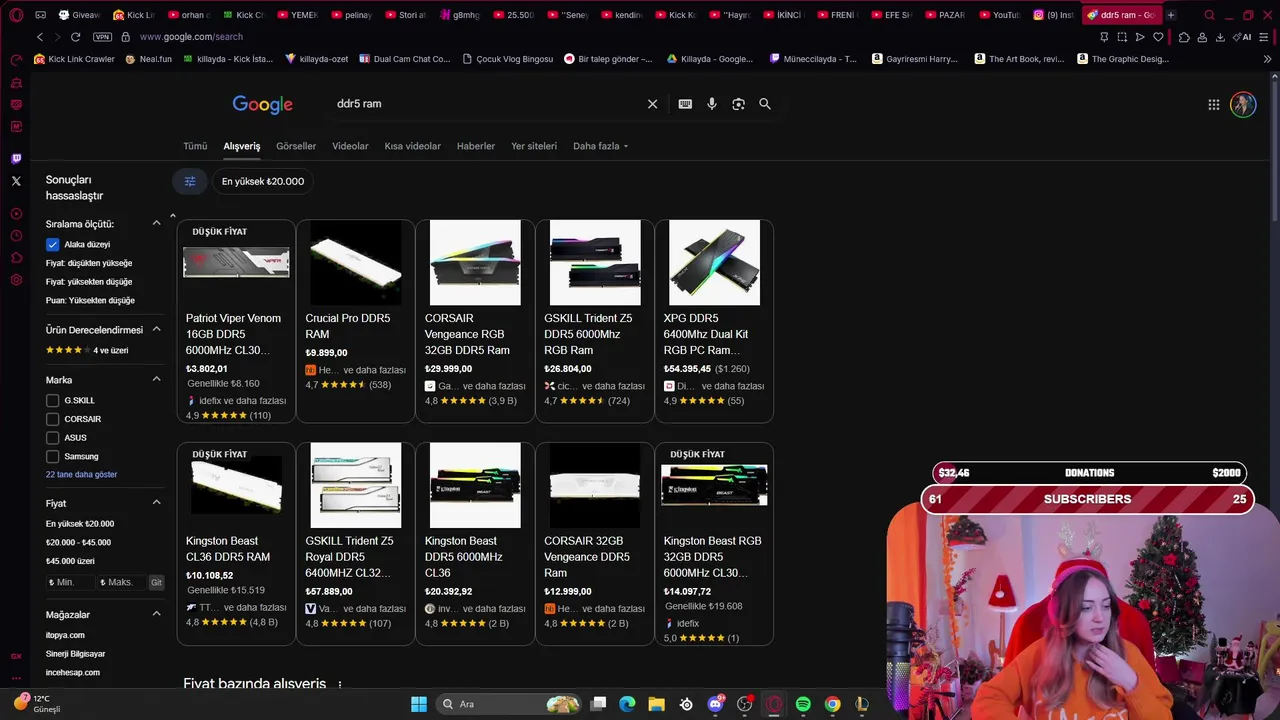Screen dimensions: 1280x720
Task: Open Crucial Pro DDR5 RAM product thumbnail
Action: tap(355, 263)
